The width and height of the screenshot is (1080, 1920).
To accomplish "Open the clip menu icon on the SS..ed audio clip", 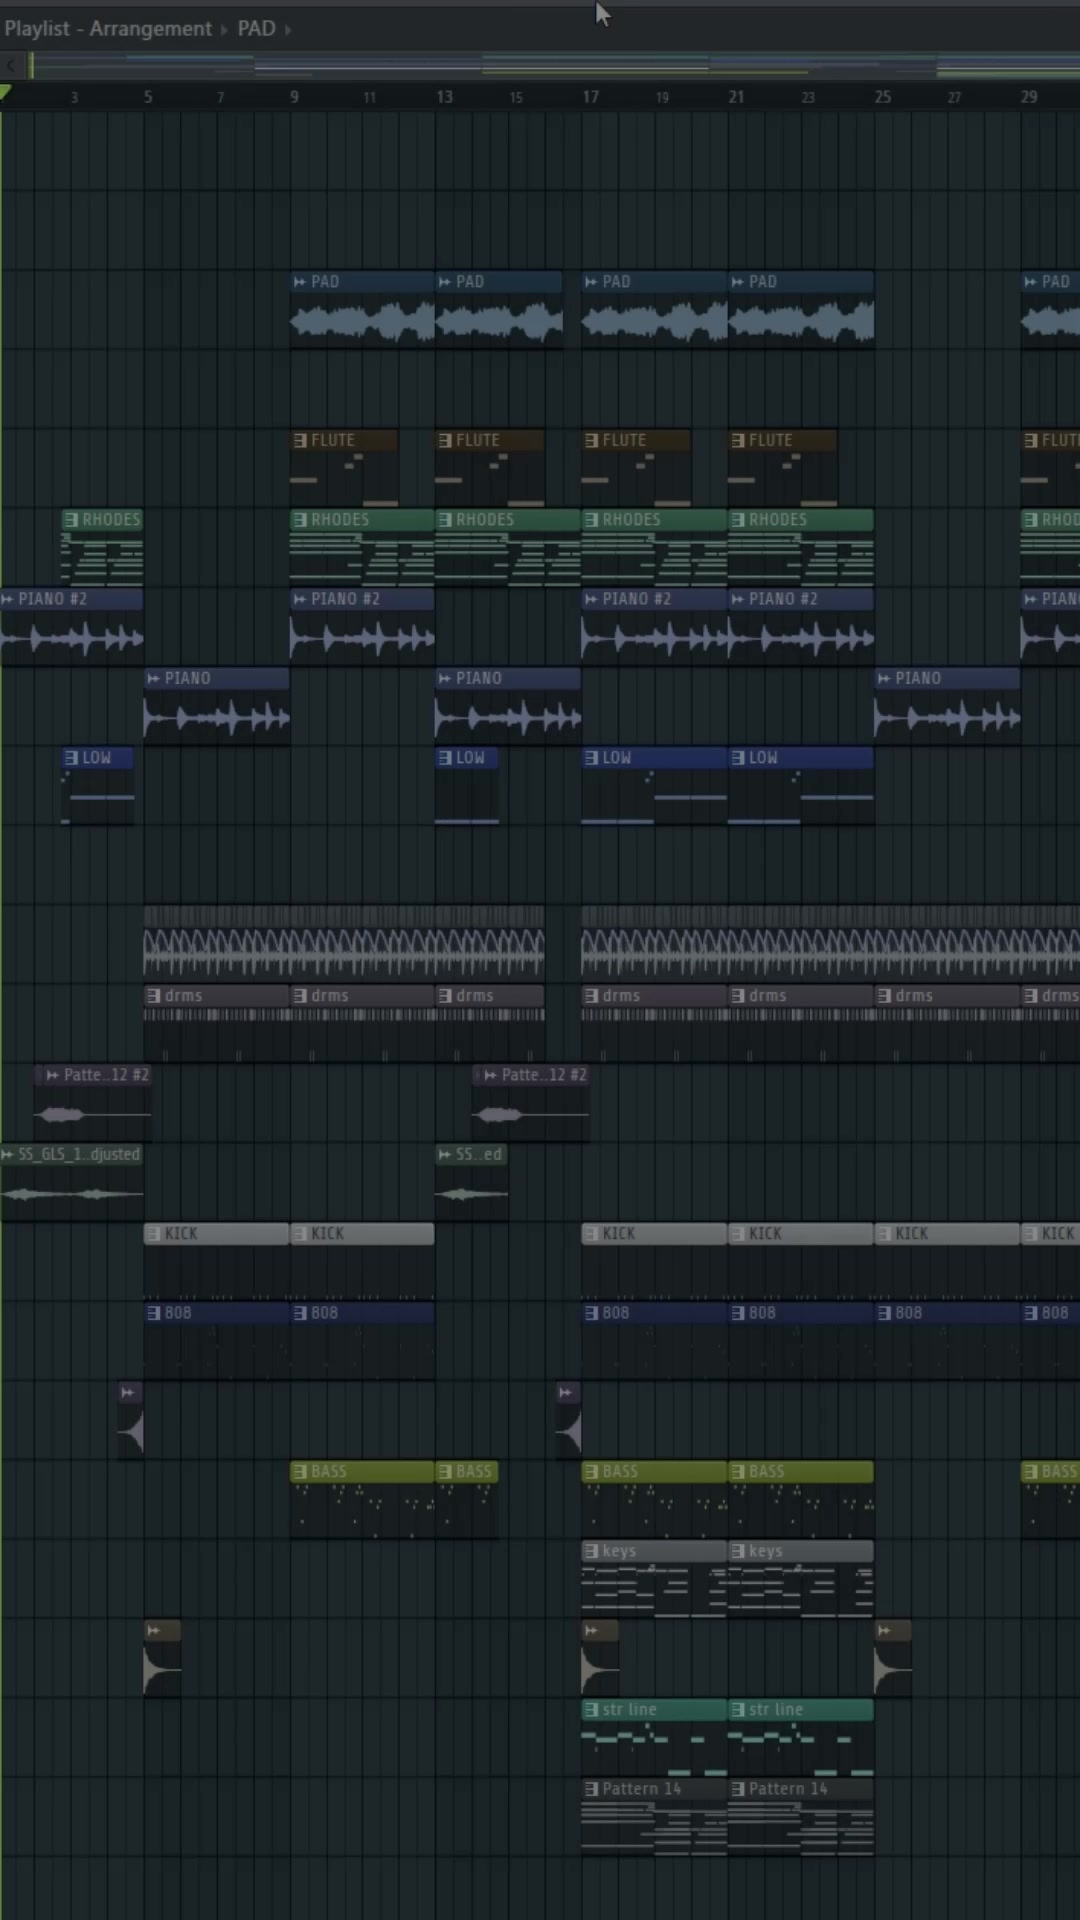I will pos(445,1155).
